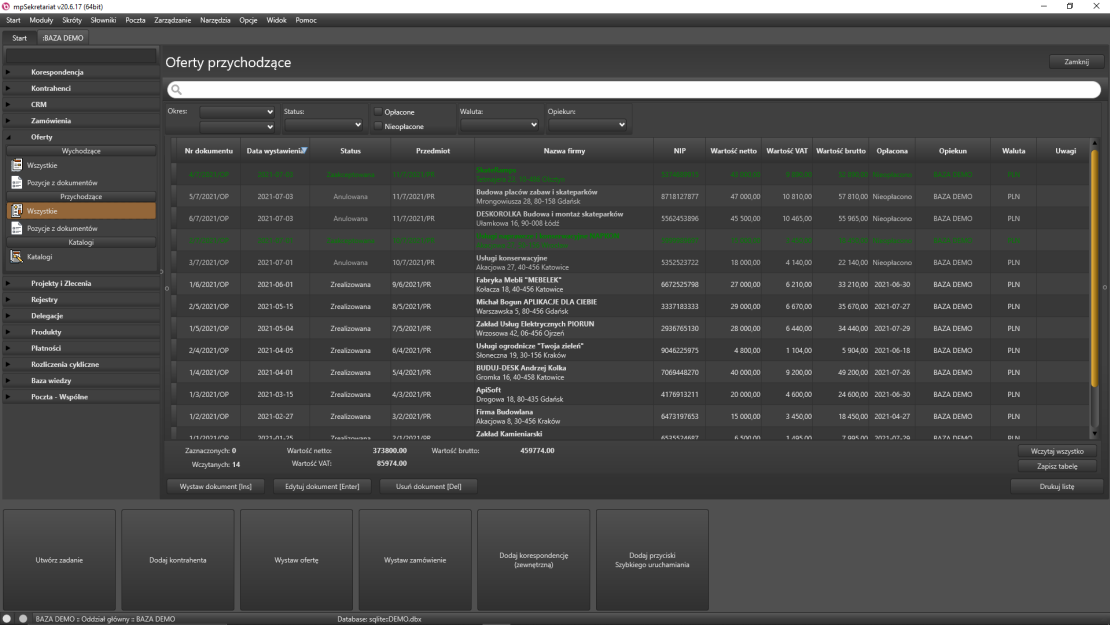Viewport: 1110px width, 625px height.
Task: Click the Zamknij button
Action: [x=1077, y=62]
